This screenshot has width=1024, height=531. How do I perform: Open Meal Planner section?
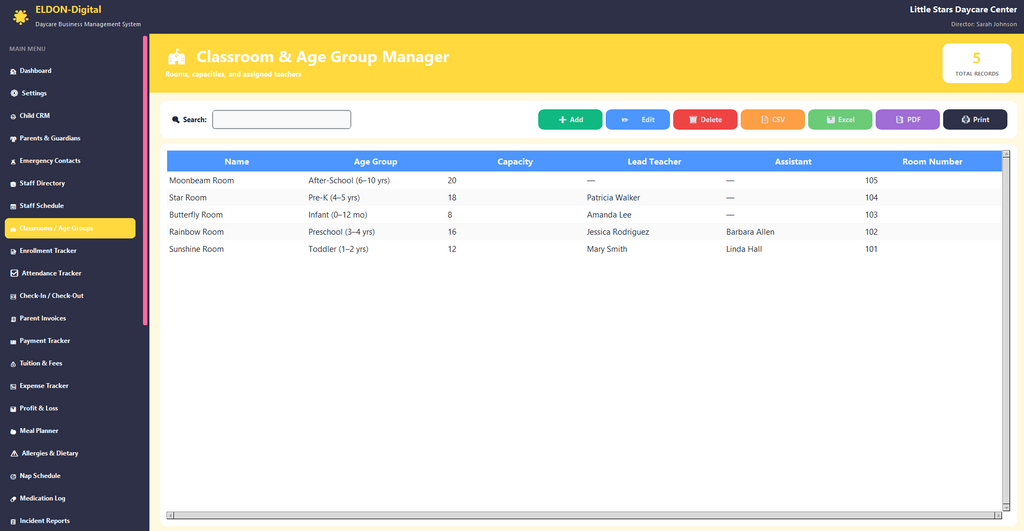(x=70, y=431)
